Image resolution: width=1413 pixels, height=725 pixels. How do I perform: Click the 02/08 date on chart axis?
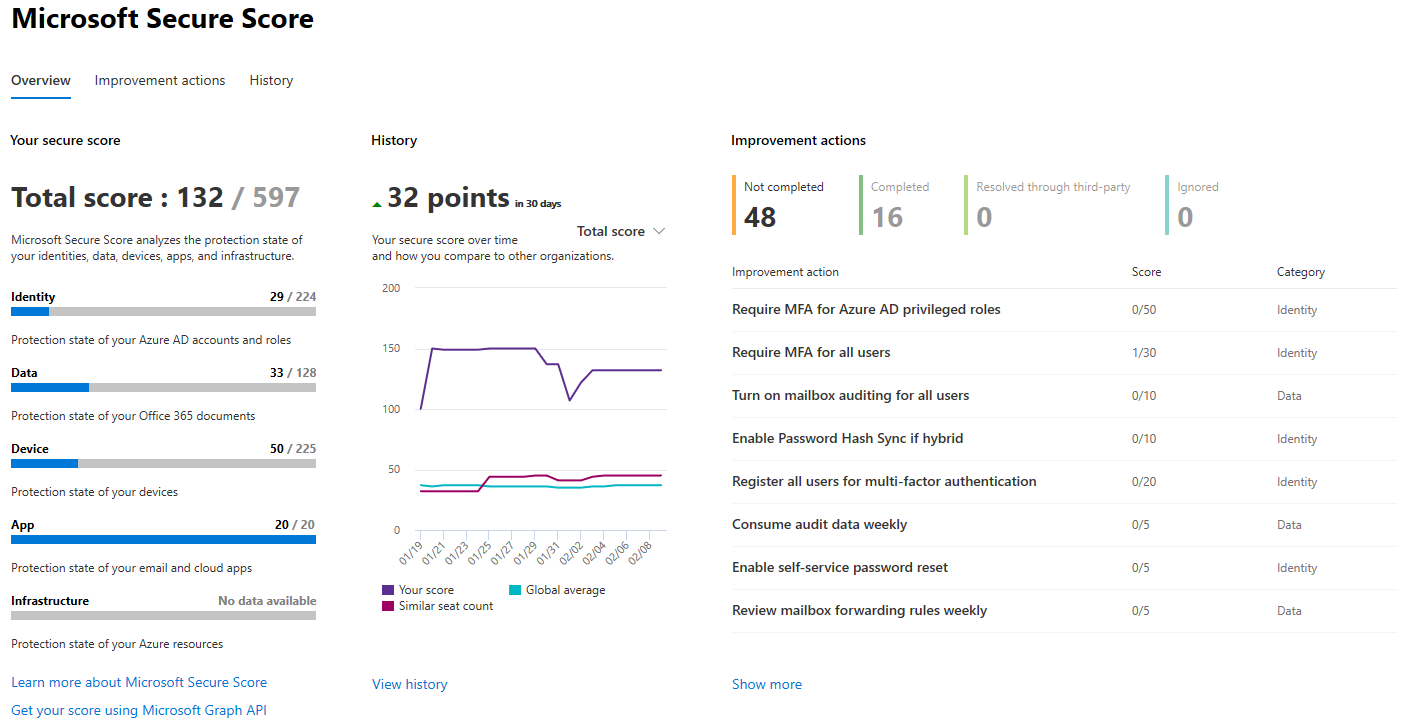click(x=640, y=551)
